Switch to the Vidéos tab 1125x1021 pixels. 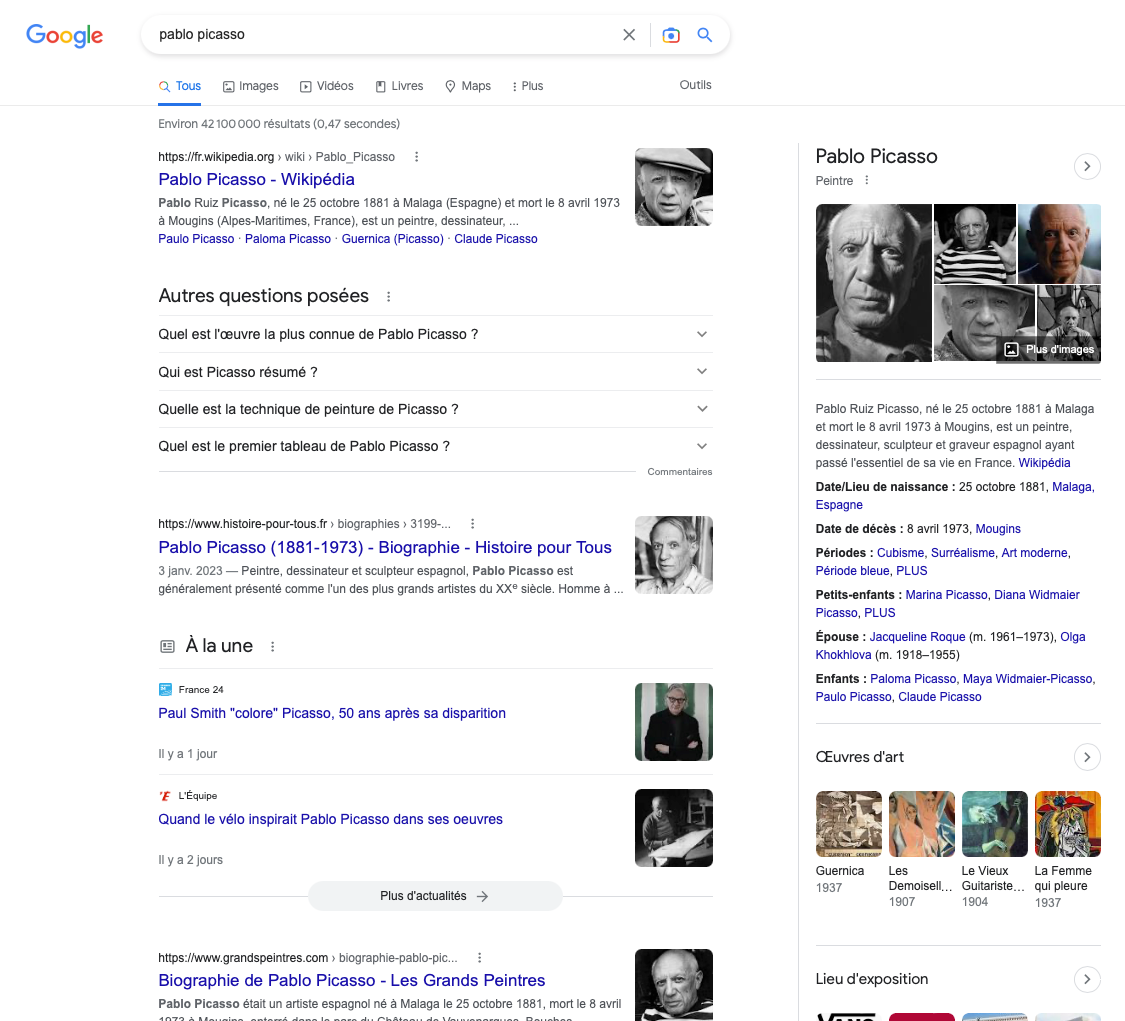[x=326, y=86]
